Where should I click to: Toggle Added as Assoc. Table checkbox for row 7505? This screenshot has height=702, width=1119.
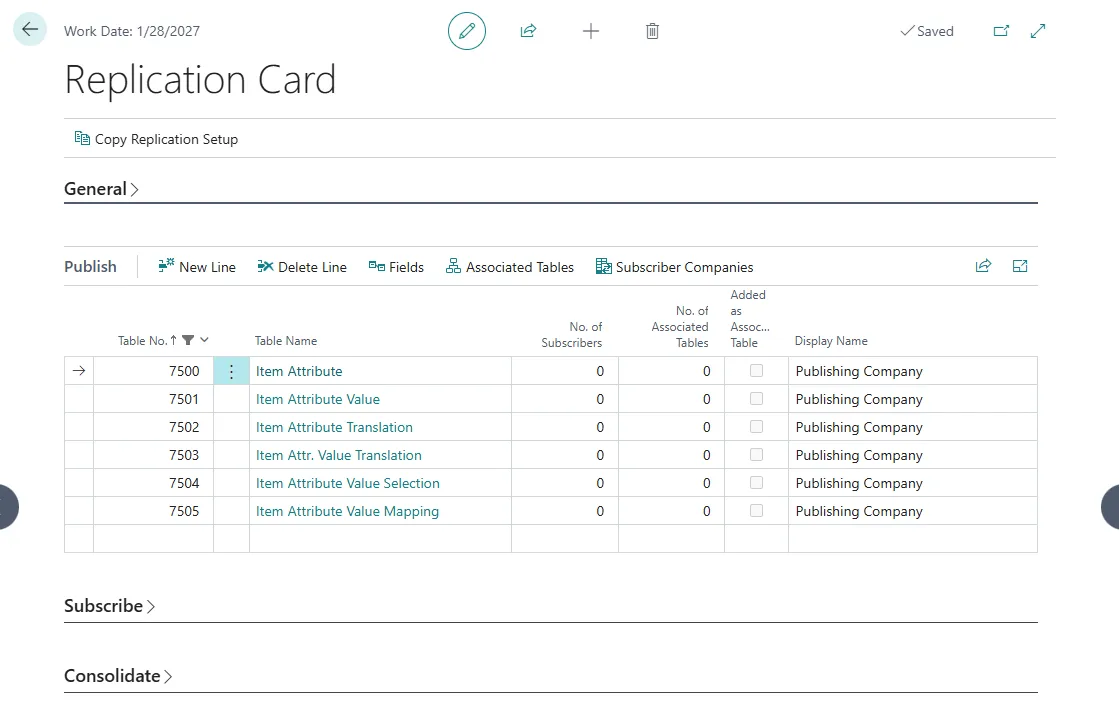pyautogui.click(x=756, y=511)
